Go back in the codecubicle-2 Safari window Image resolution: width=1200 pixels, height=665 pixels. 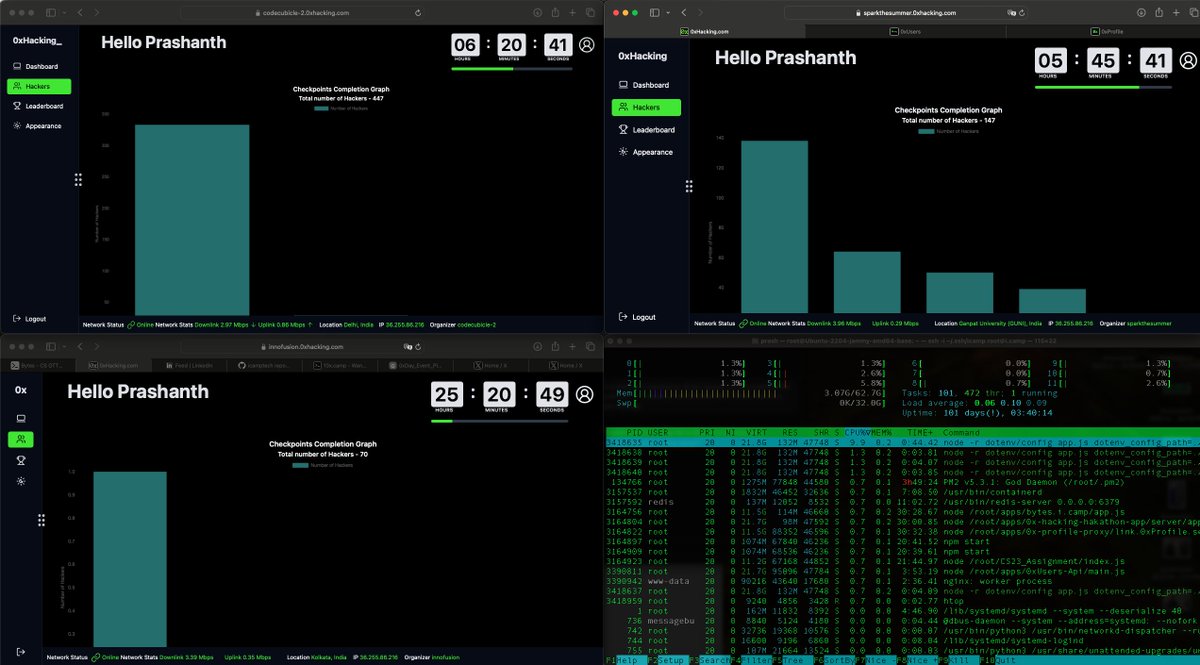80,12
